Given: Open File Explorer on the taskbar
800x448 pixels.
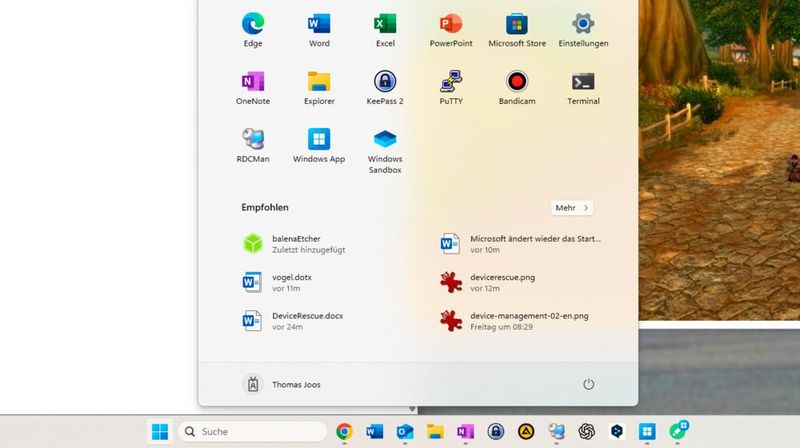Looking at the screenshot, I should tap(435, 432).
